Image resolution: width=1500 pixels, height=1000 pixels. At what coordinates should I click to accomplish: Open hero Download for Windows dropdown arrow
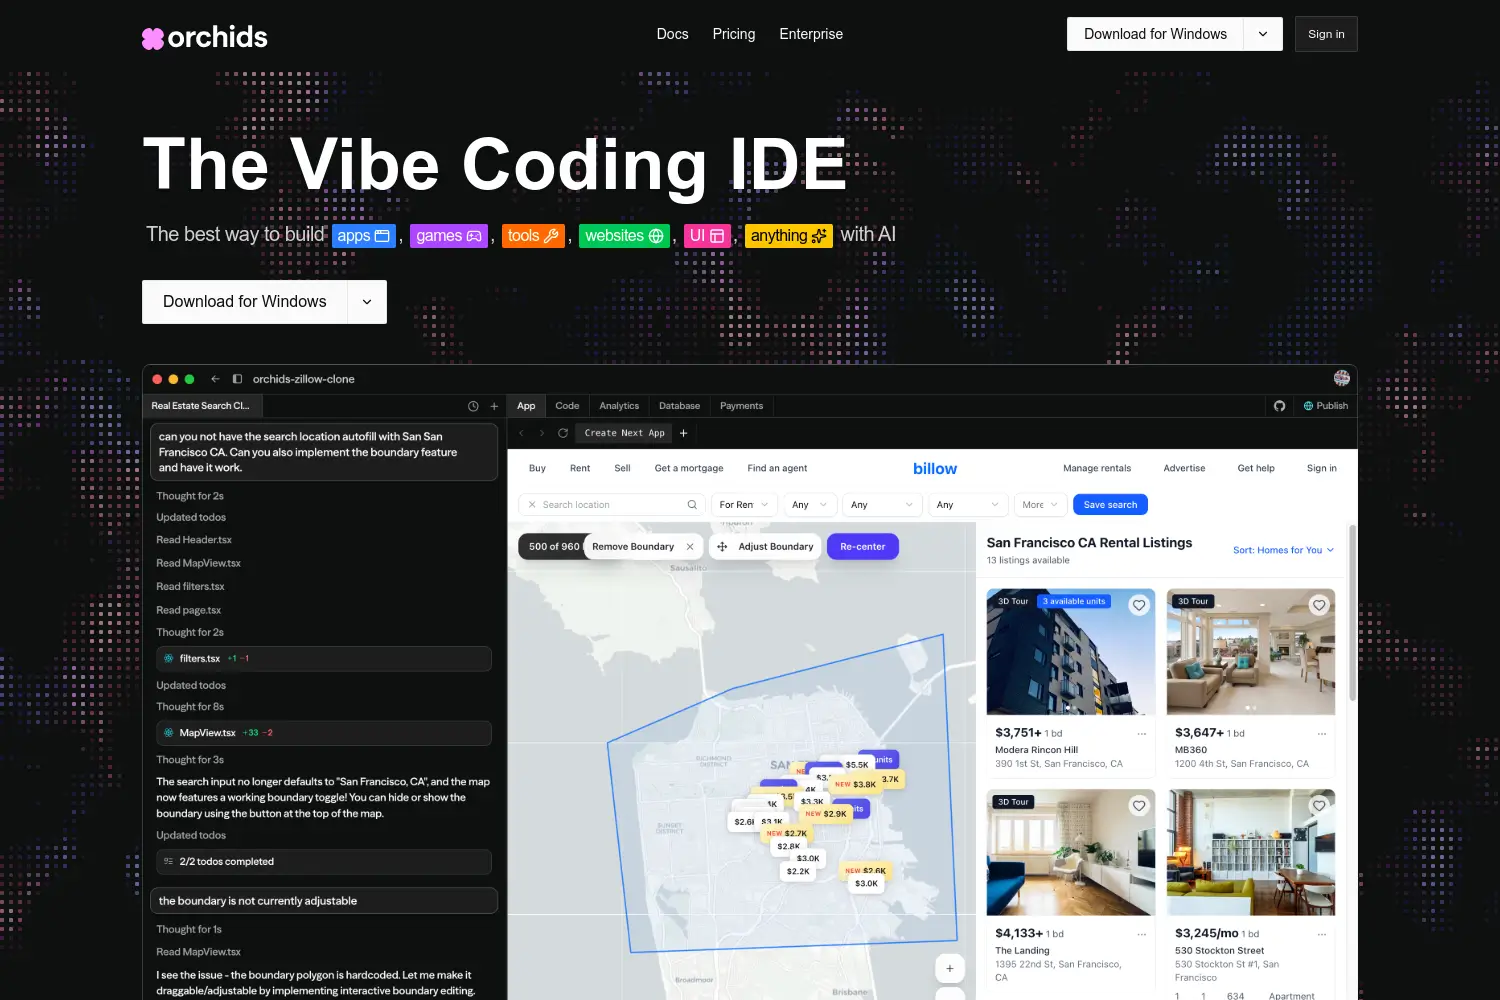(367, 302)
